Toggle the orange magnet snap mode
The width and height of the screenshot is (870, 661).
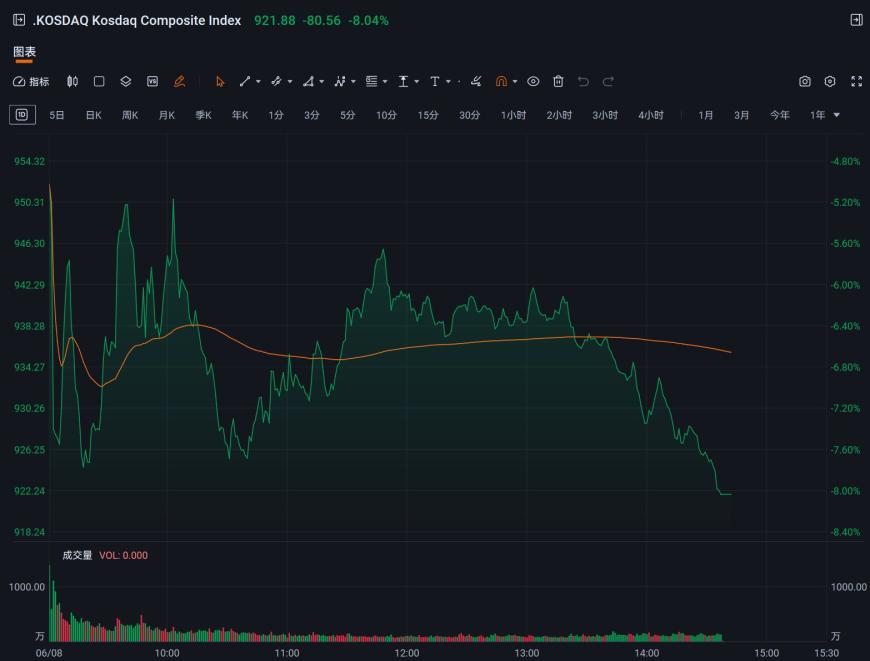[x=501, y=82]
